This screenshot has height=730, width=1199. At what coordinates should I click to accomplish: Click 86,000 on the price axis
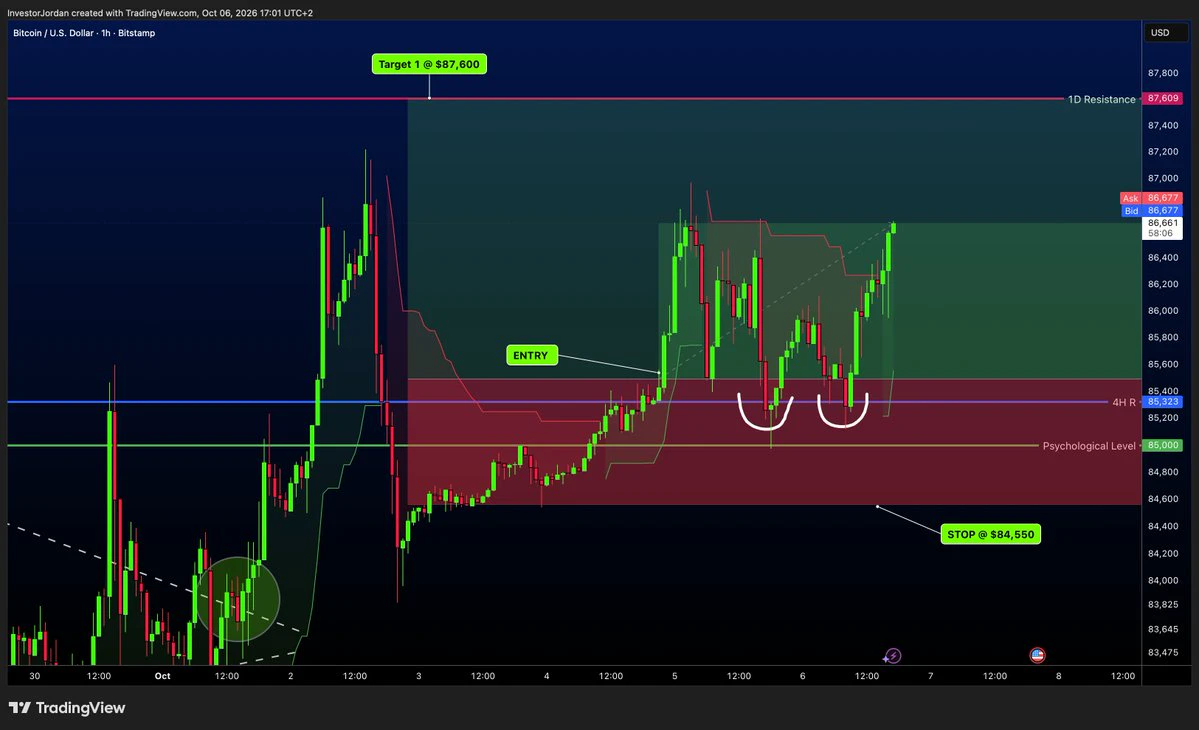pyautogui.click(x=1162, y=310)
